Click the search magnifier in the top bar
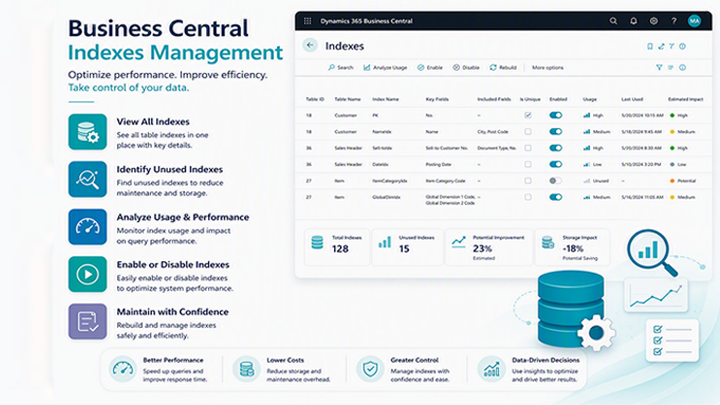 coord(613,21)
